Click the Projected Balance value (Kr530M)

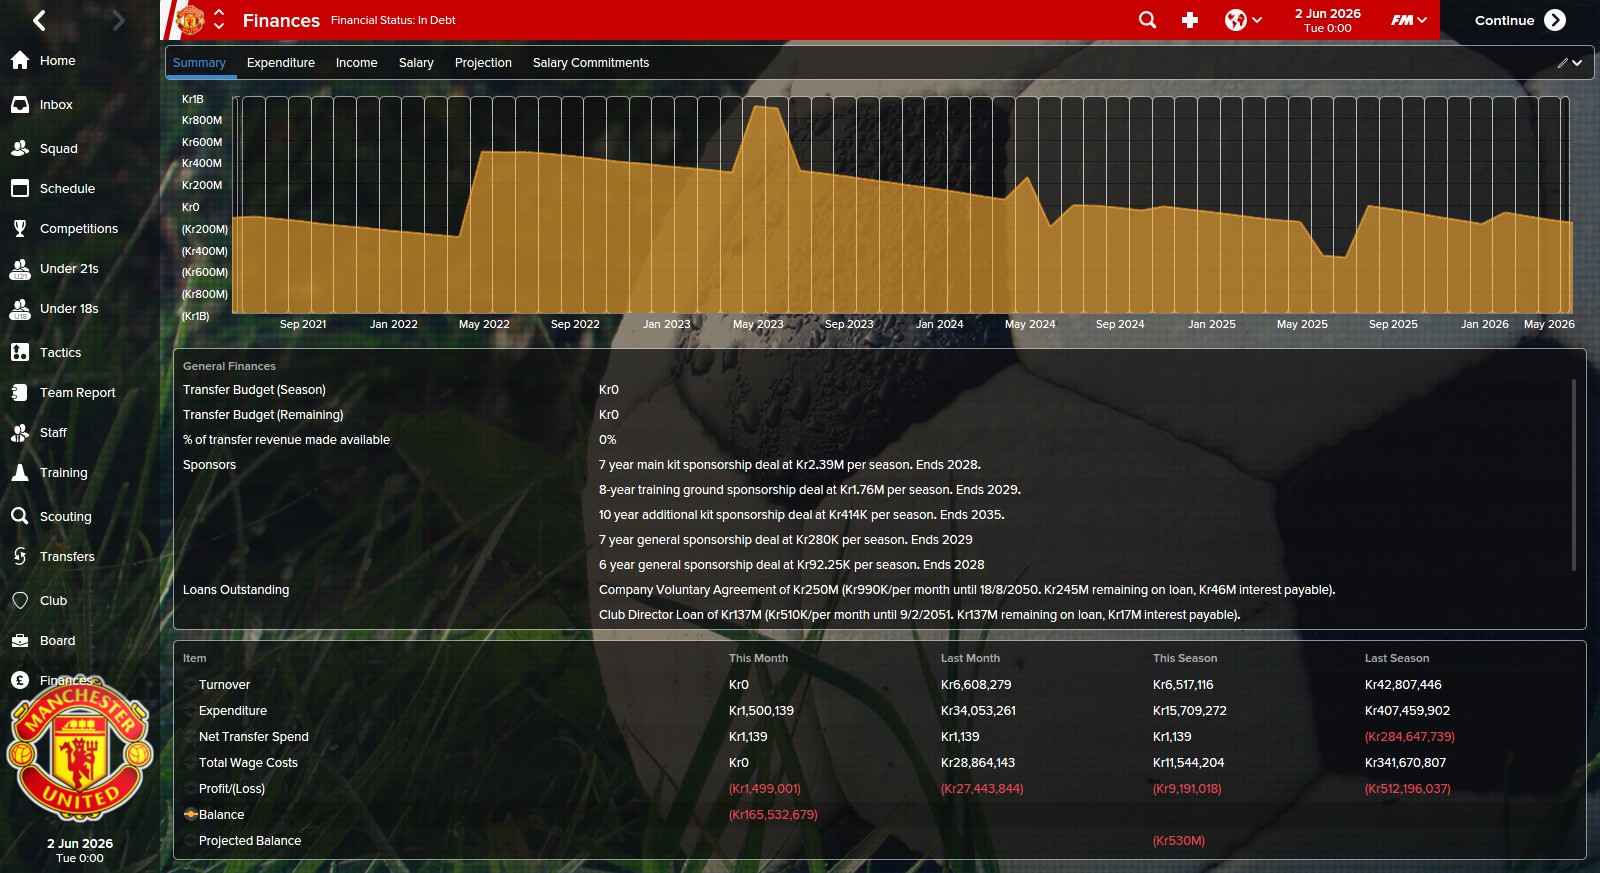point(1179,841)
